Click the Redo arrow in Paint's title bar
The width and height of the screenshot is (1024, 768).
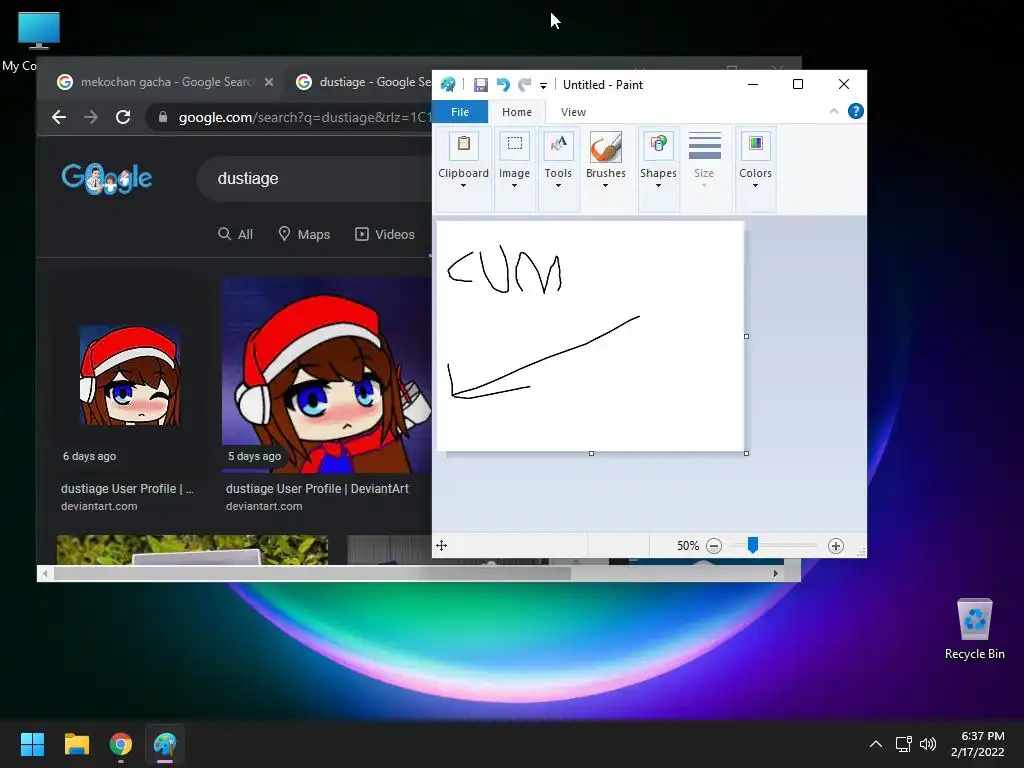point(524,85)
